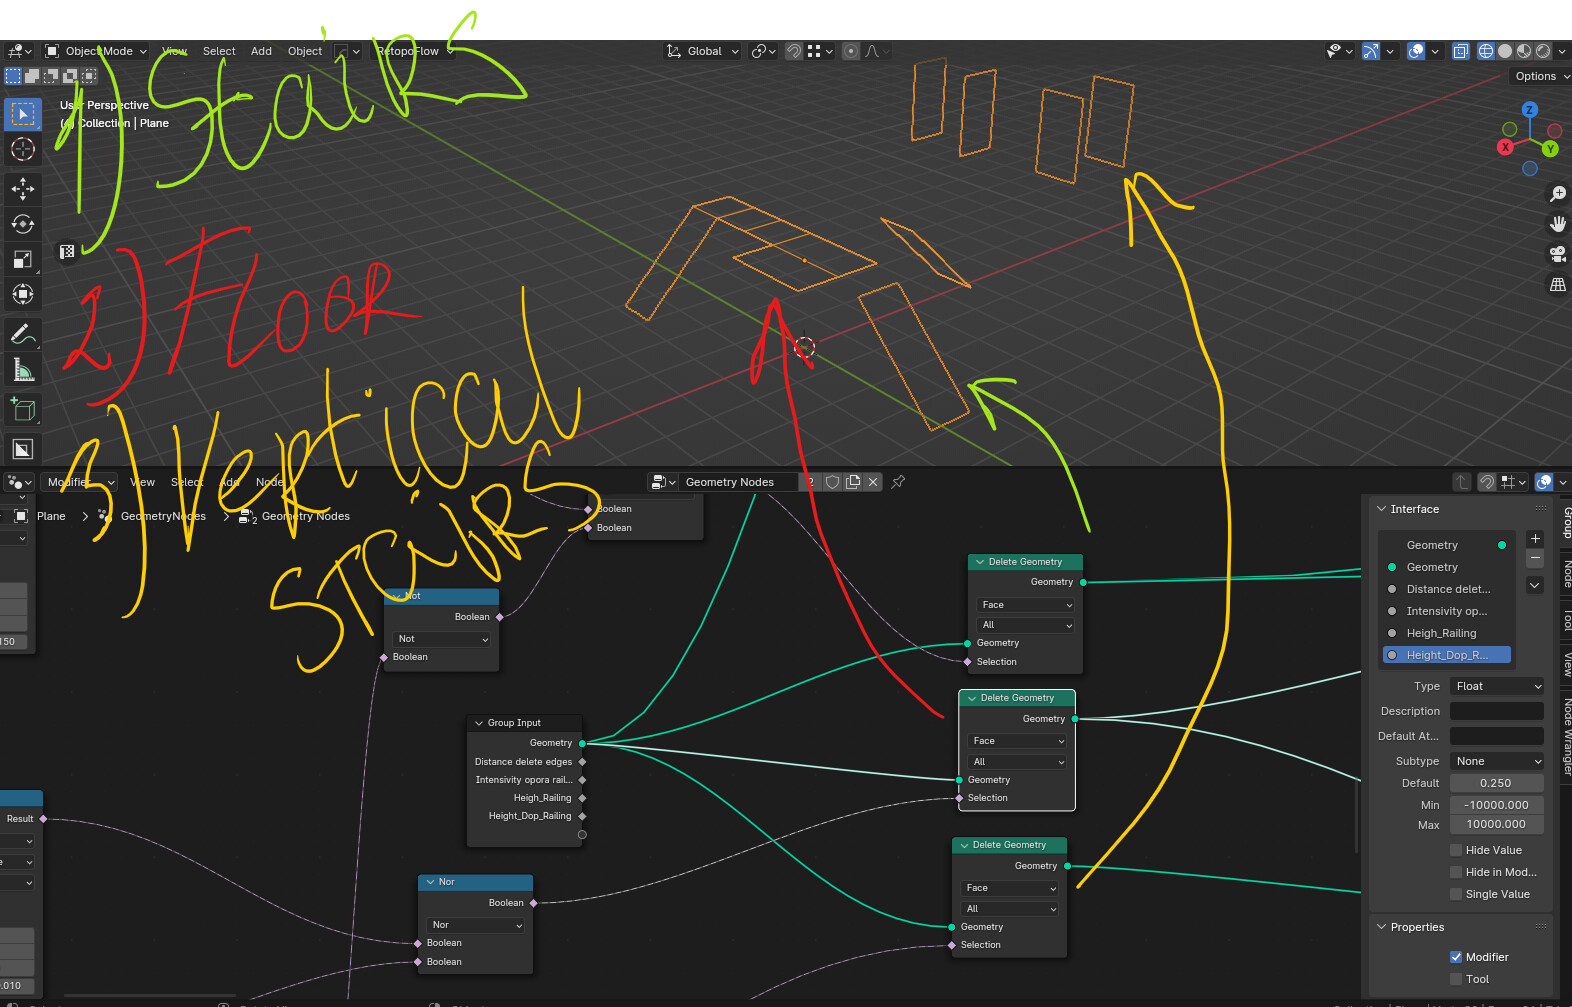
Task: Open the Select menu in viewport header
Action: [219, 51]
